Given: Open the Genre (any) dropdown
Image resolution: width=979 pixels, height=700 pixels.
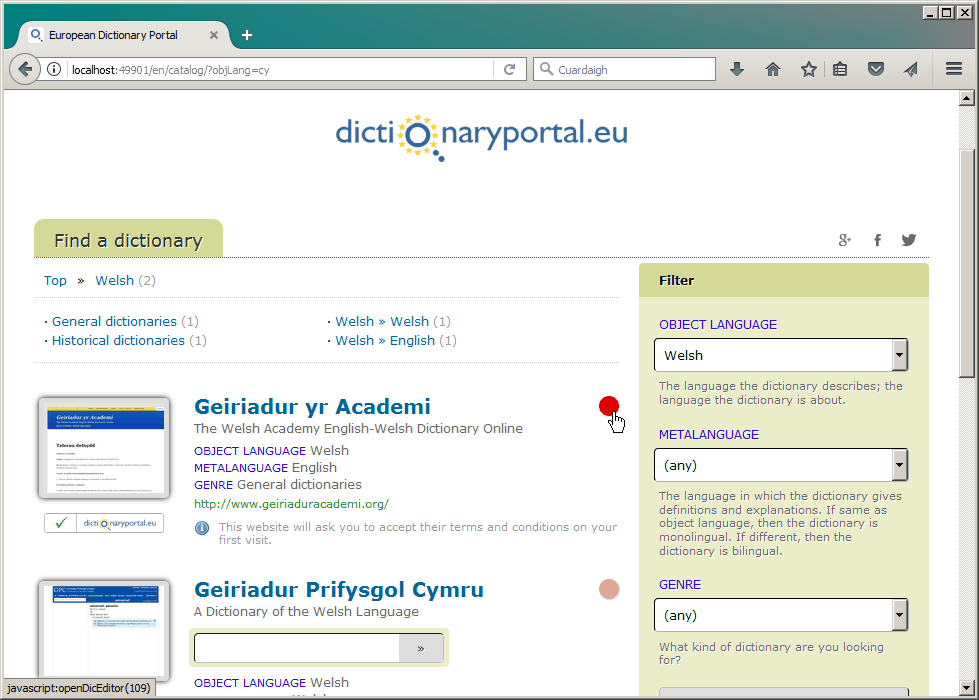Looking at the screenshot, I should [x=781, y=615].
